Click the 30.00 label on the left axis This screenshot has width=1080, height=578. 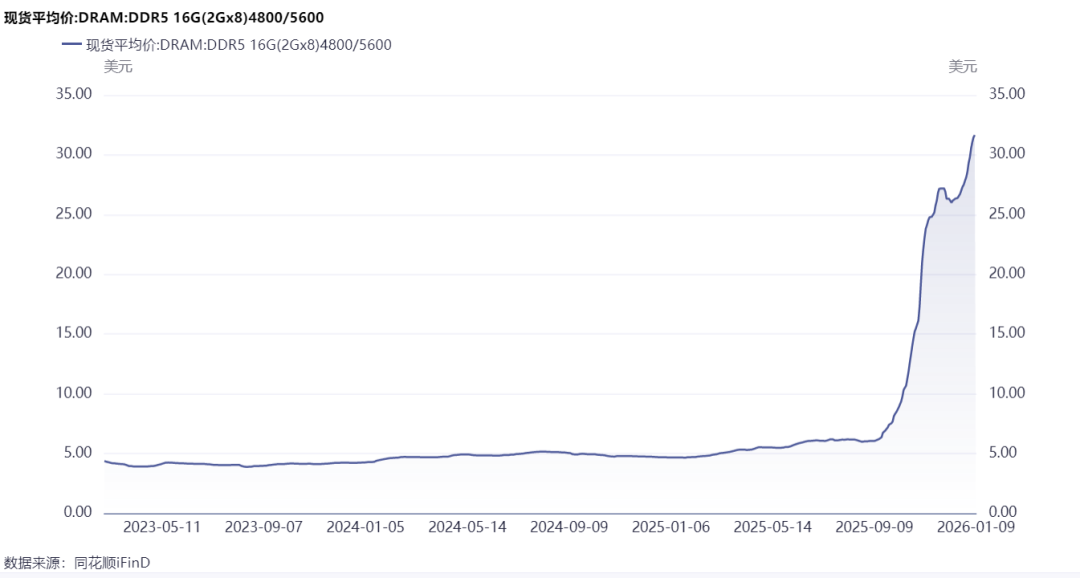[74, 153]
